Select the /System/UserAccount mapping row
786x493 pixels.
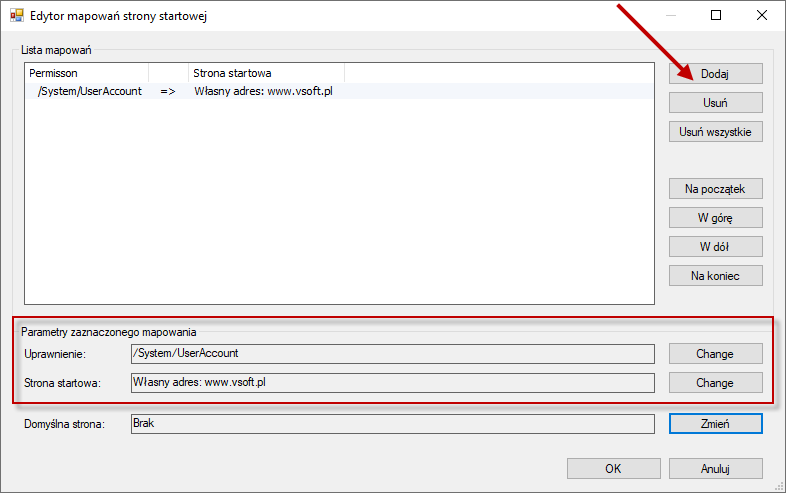click(x=339, y=91)
